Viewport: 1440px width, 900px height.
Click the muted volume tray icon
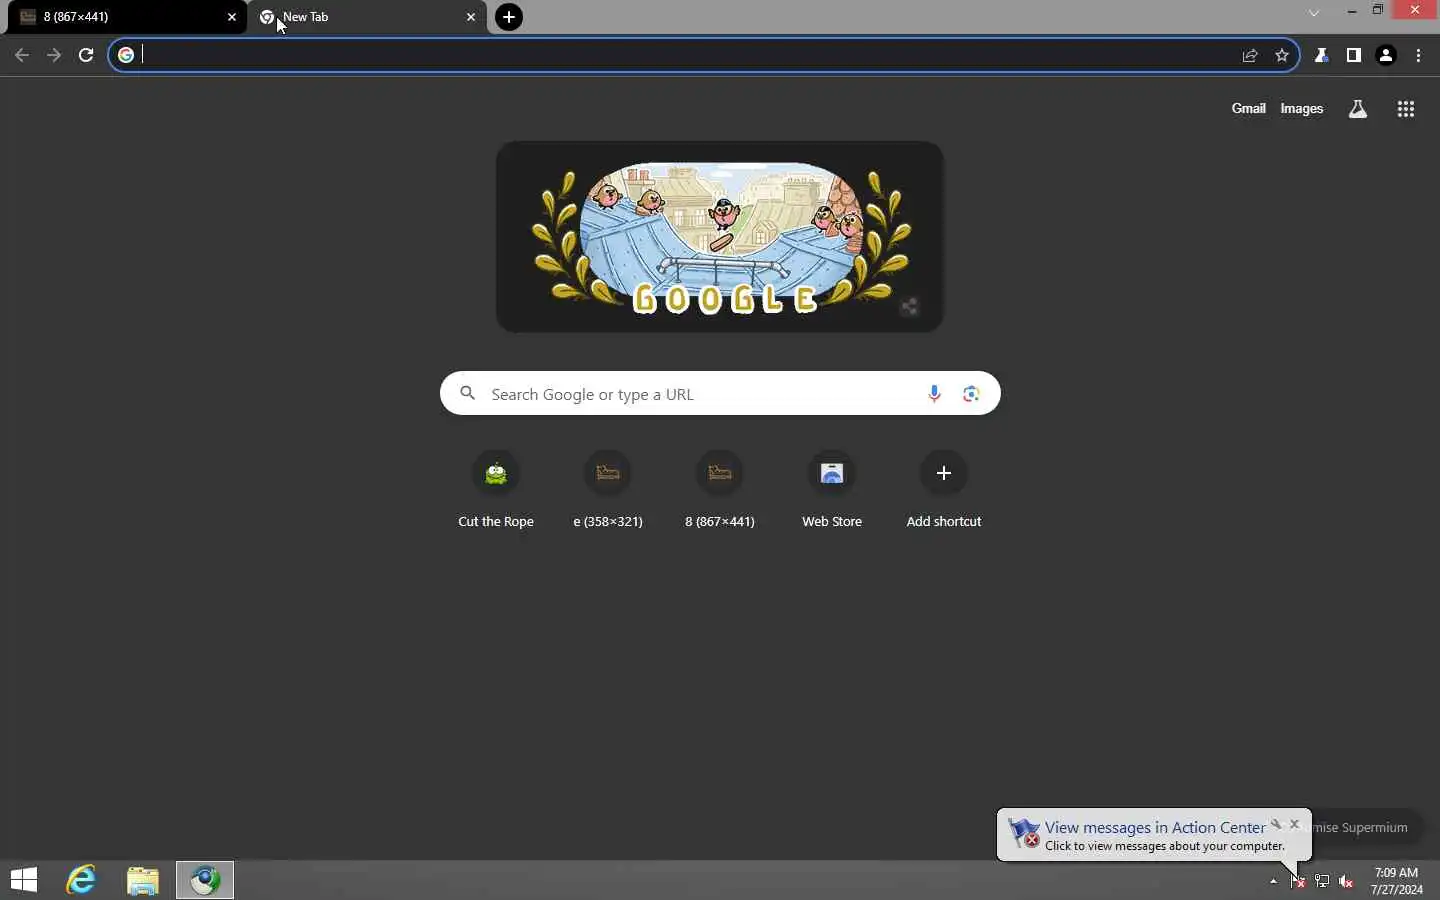[1346, 881]
